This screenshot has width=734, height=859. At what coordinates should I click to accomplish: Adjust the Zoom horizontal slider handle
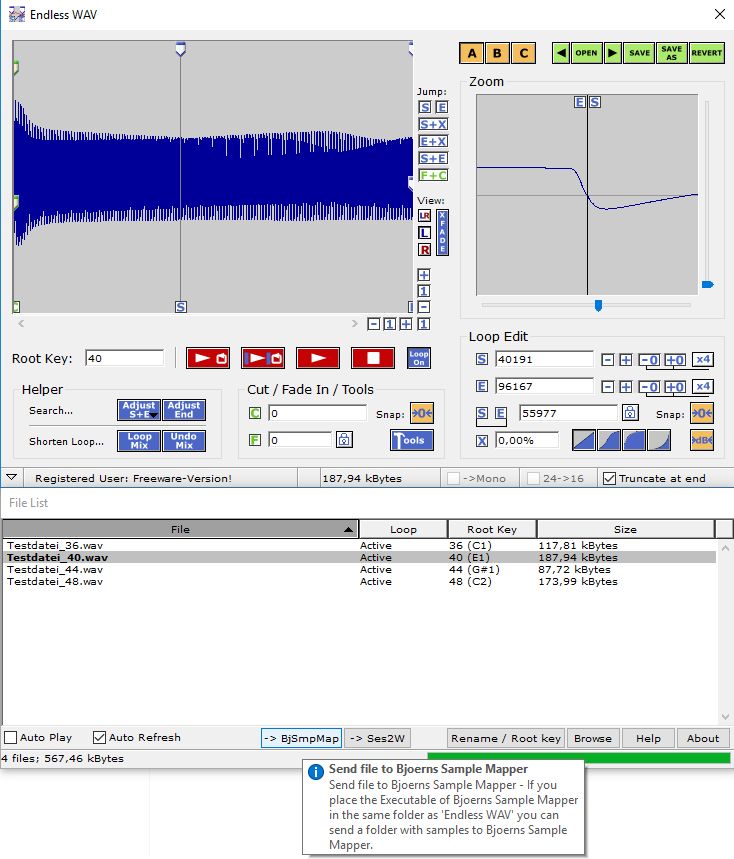pos(598,305)
